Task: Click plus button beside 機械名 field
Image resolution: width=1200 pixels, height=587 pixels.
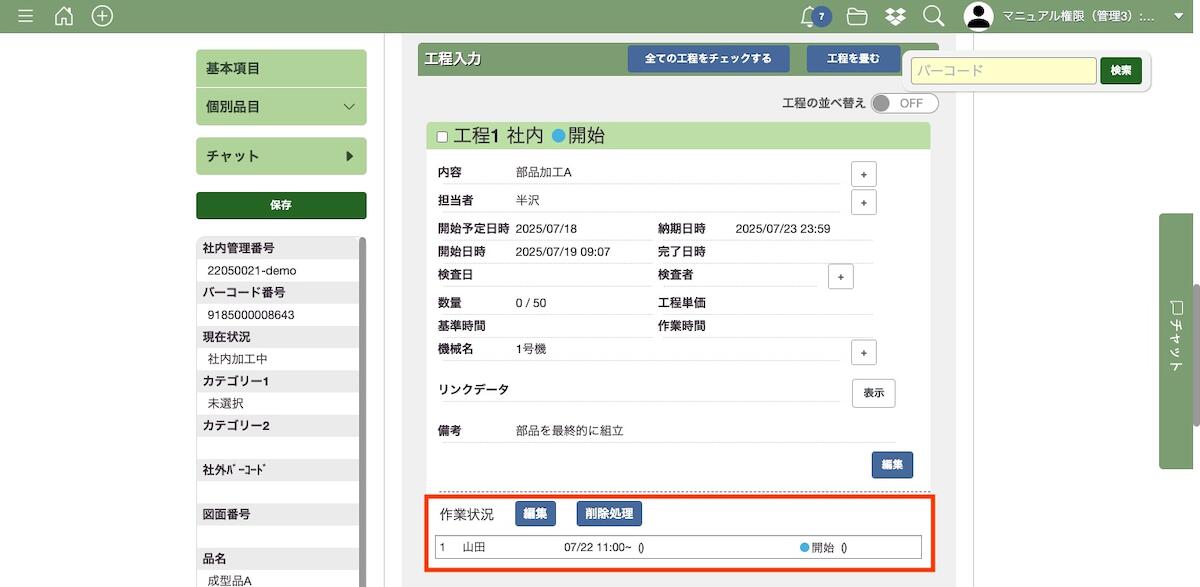Action: click(x=863, y=352)
